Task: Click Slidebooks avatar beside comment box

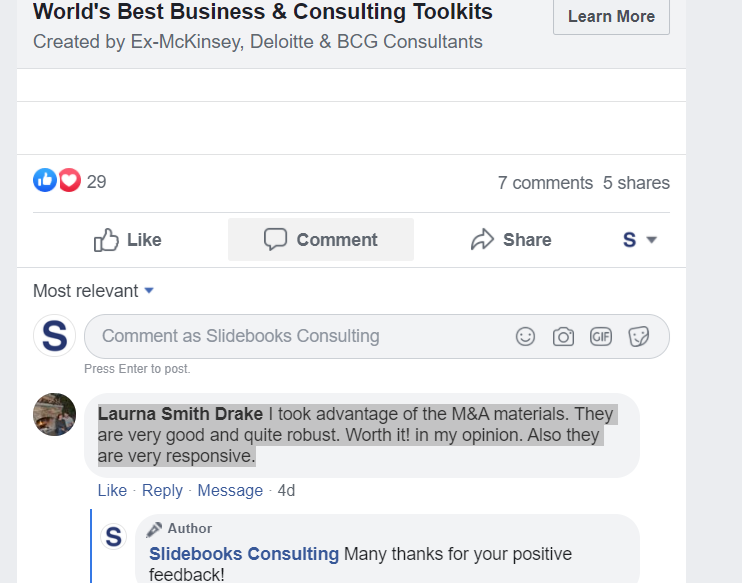Action: pyautogui.click(x=54, y=336)
